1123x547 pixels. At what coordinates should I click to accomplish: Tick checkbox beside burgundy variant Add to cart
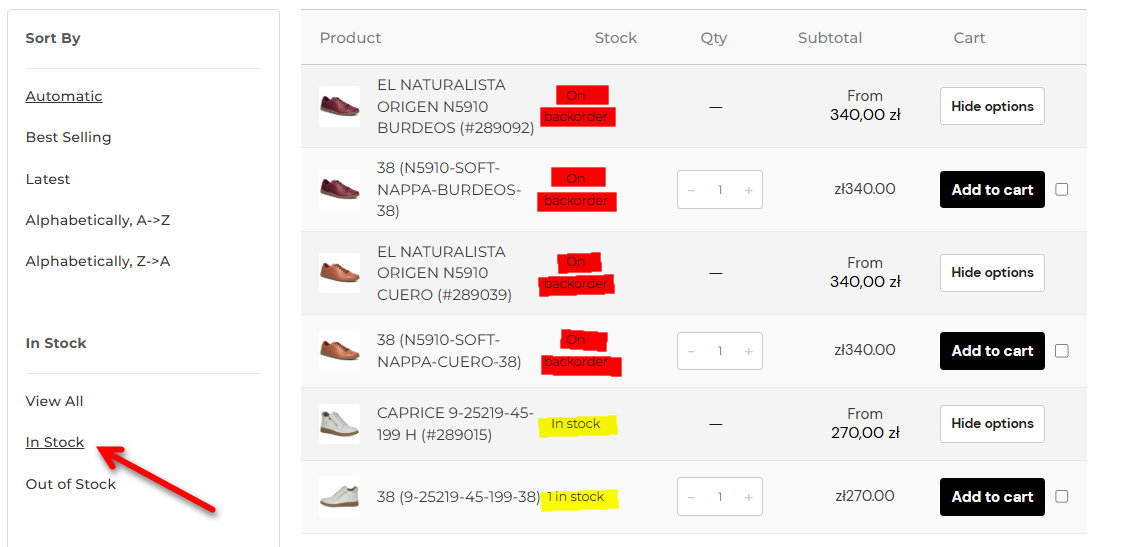1062,189
